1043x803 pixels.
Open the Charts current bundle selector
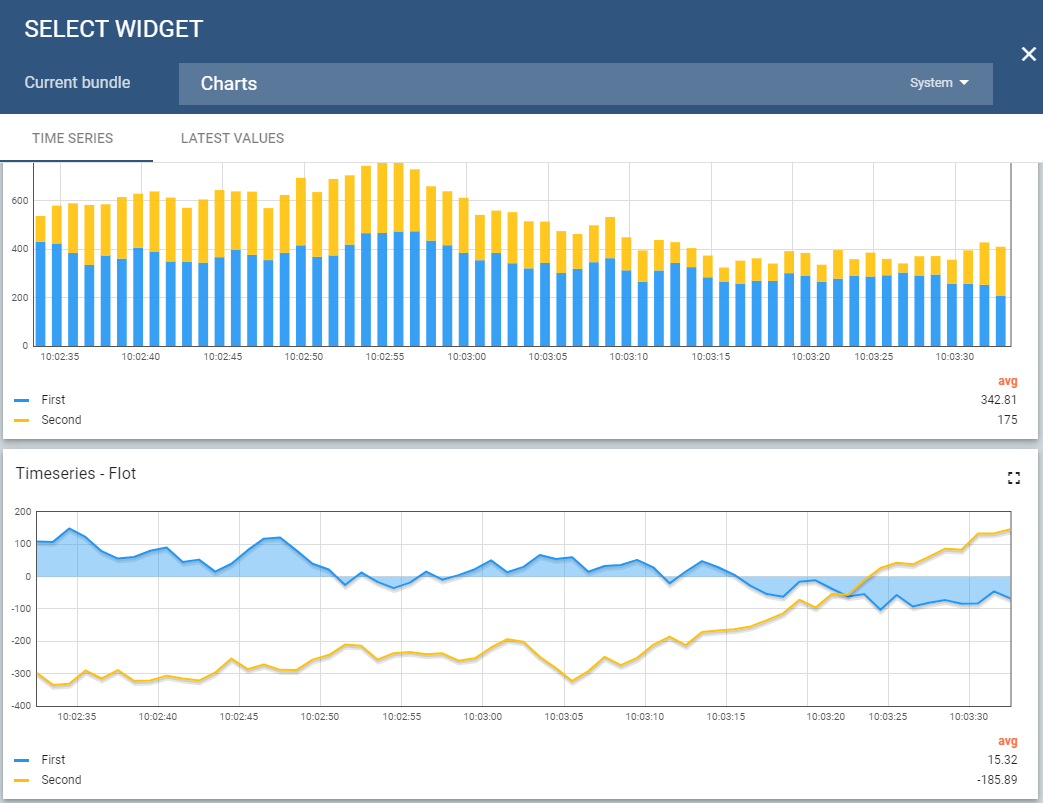[540, 84]
